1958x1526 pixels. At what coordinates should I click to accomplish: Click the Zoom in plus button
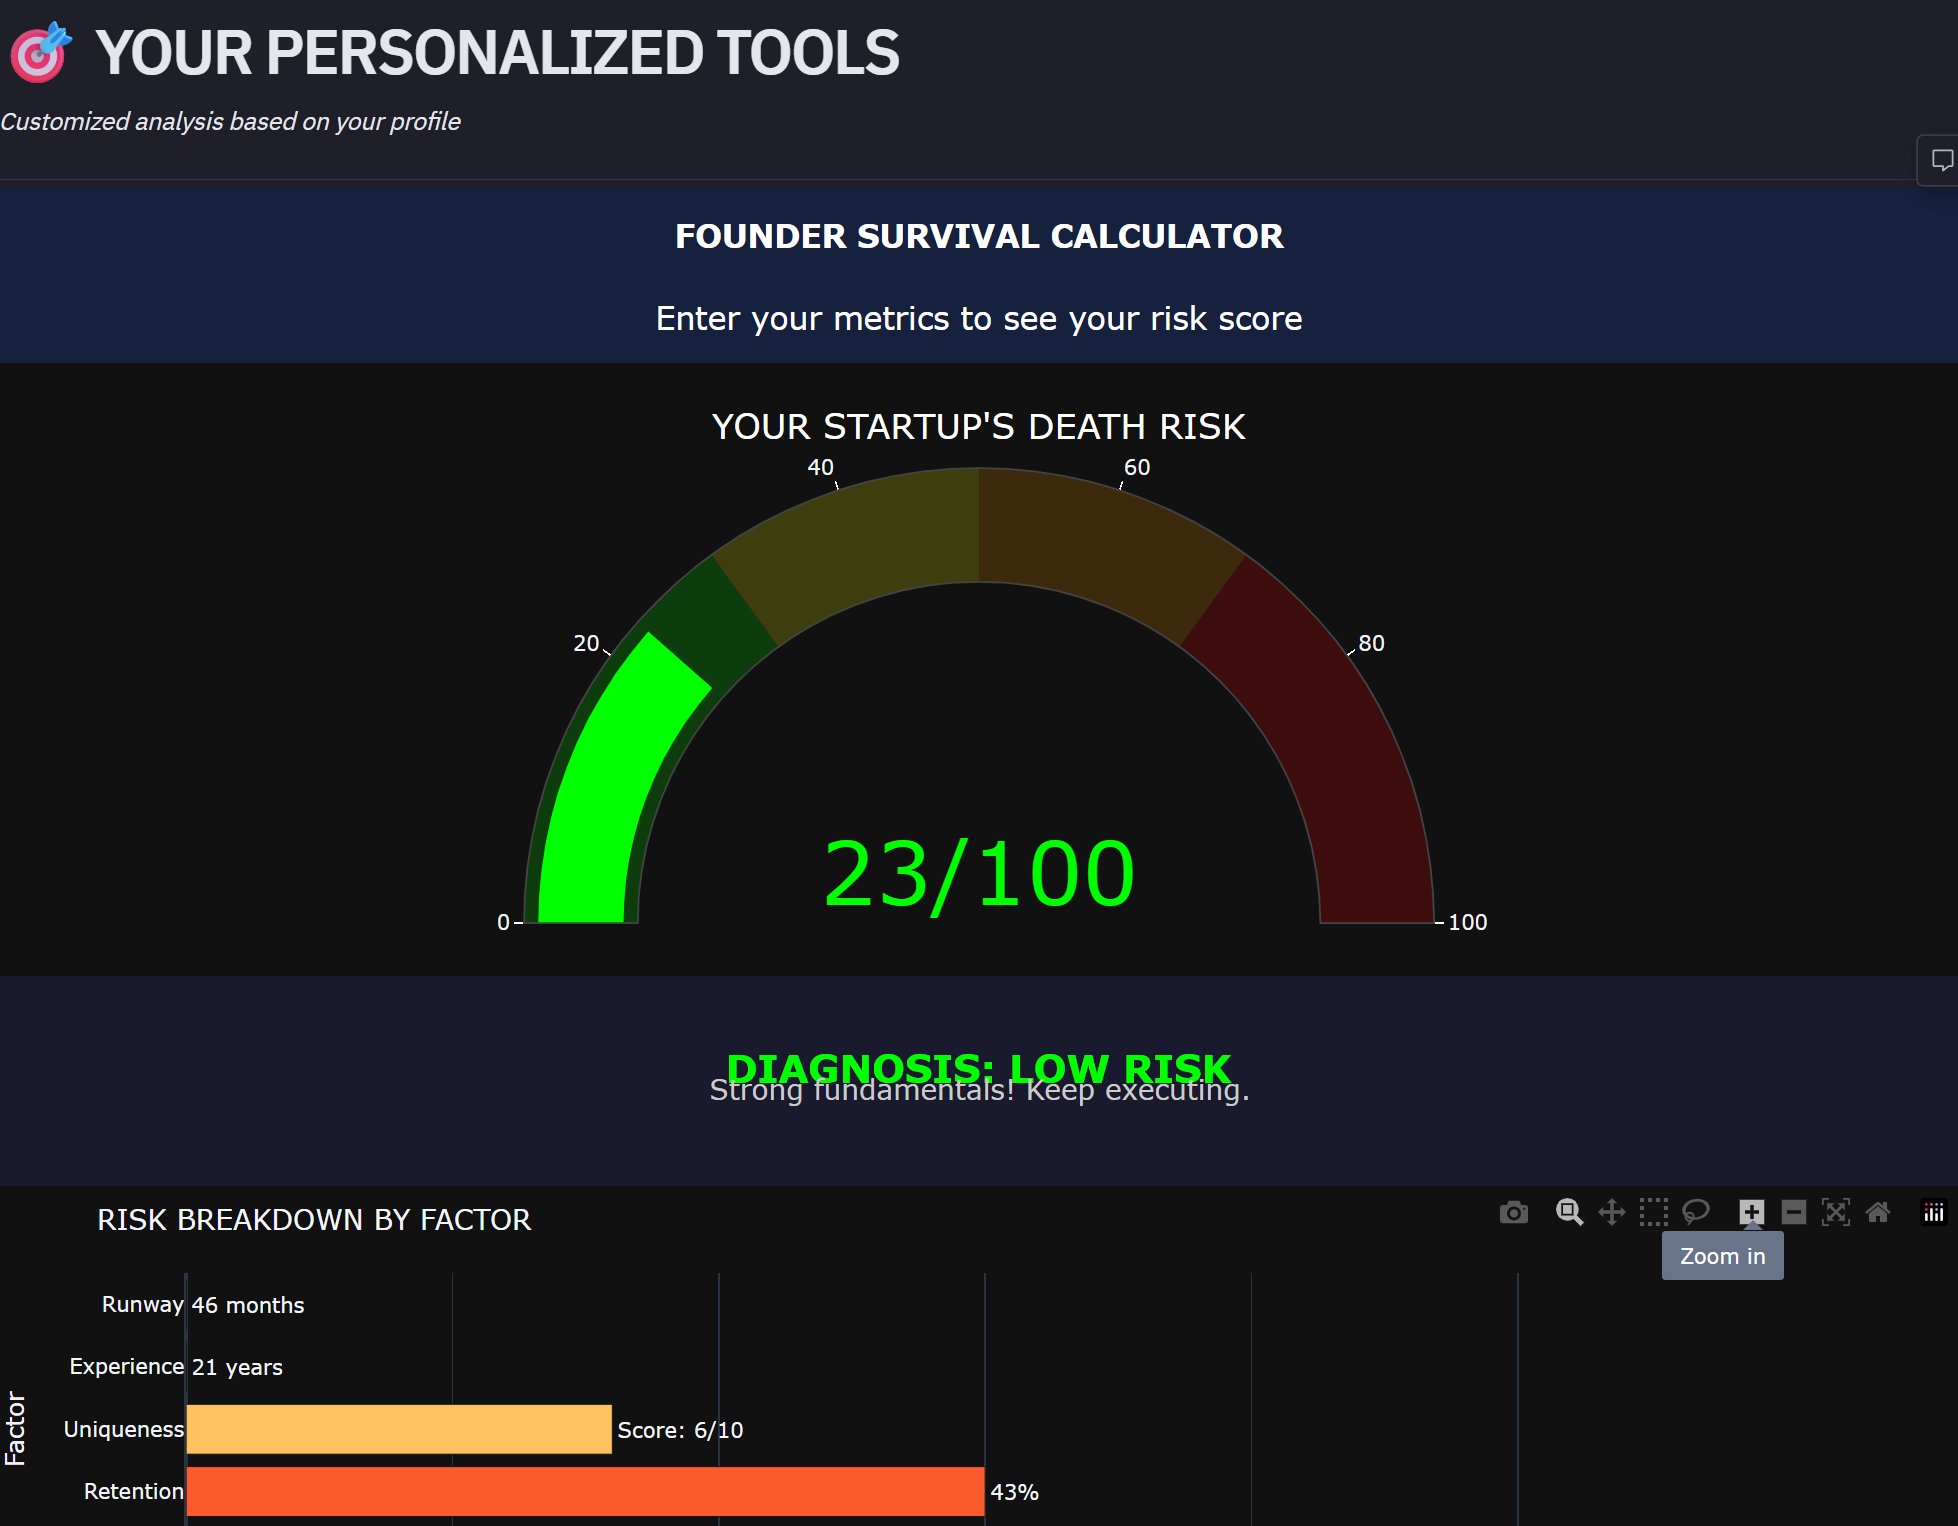tap(1751, 1213)
